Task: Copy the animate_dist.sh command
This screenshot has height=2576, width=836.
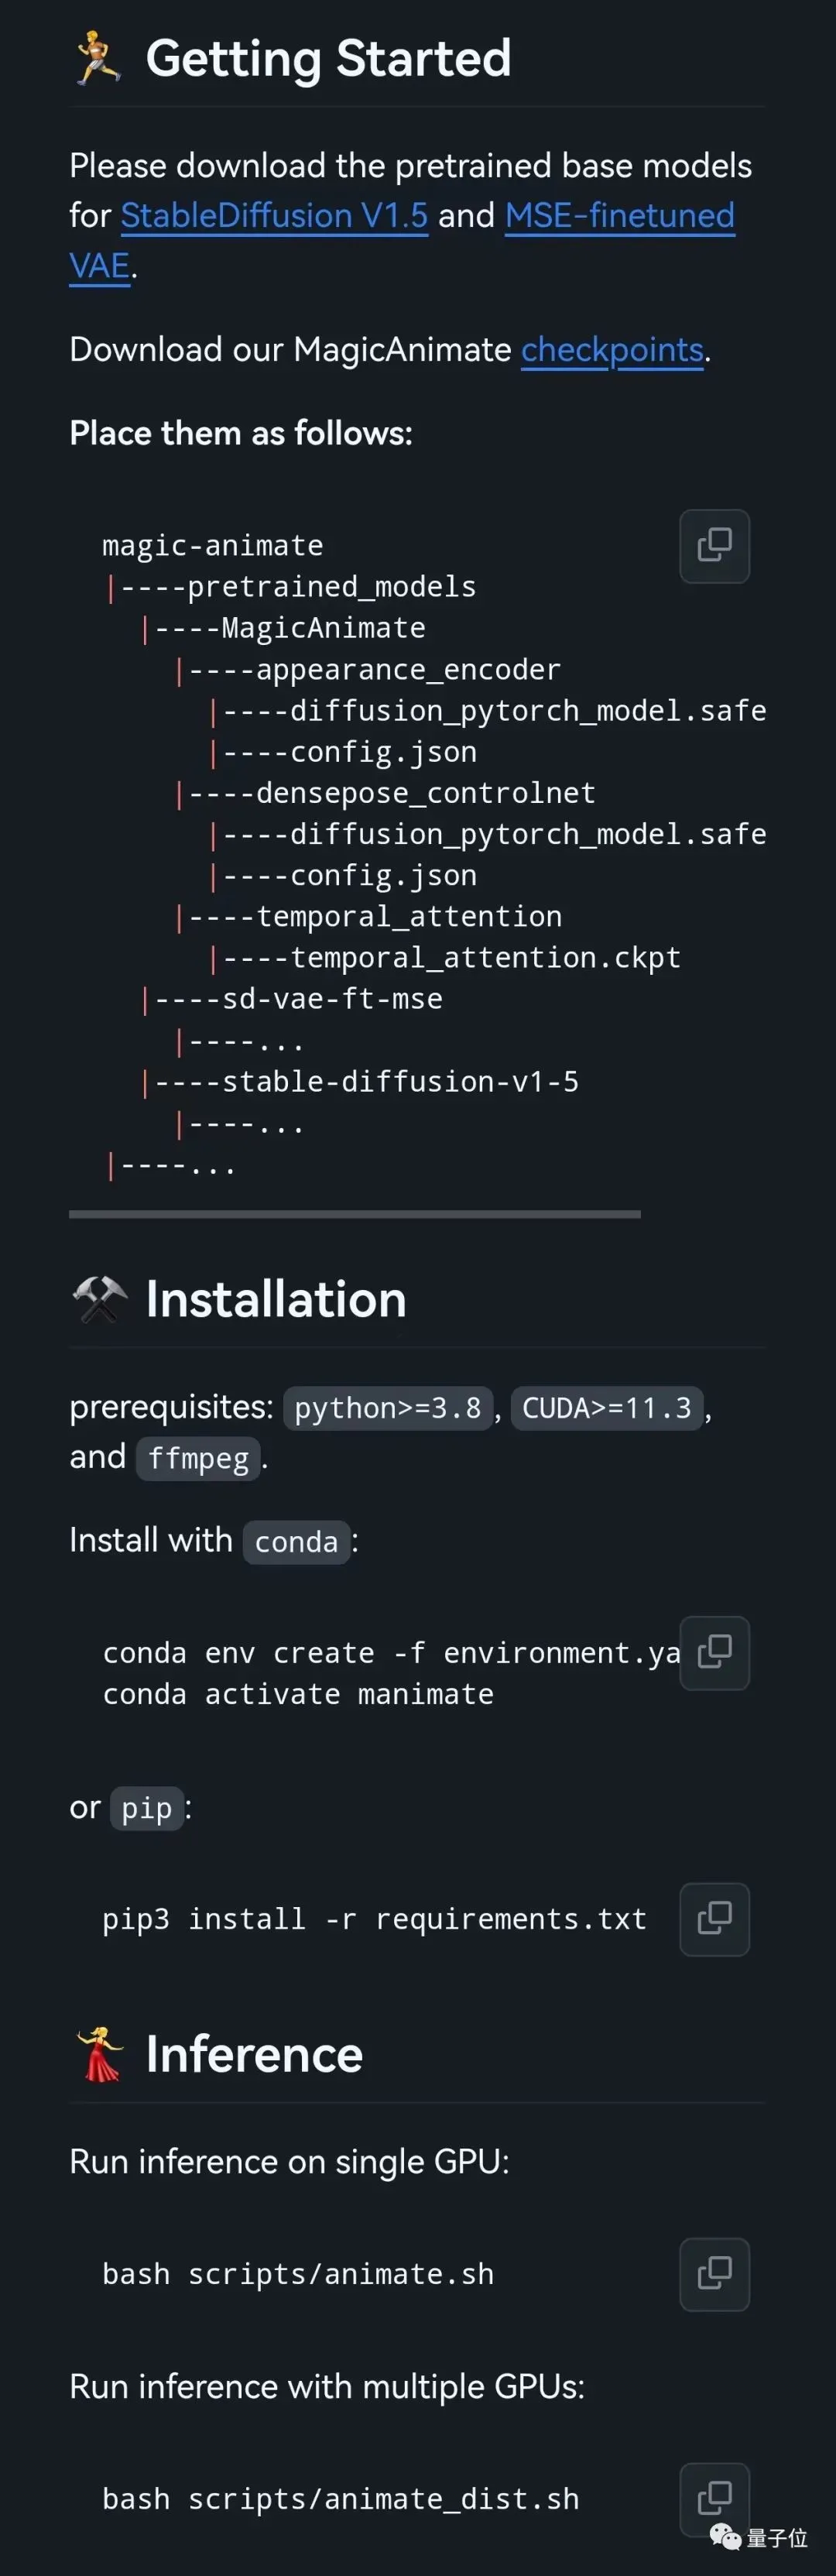Action: pyautogui.click(x=714, y=2499)
